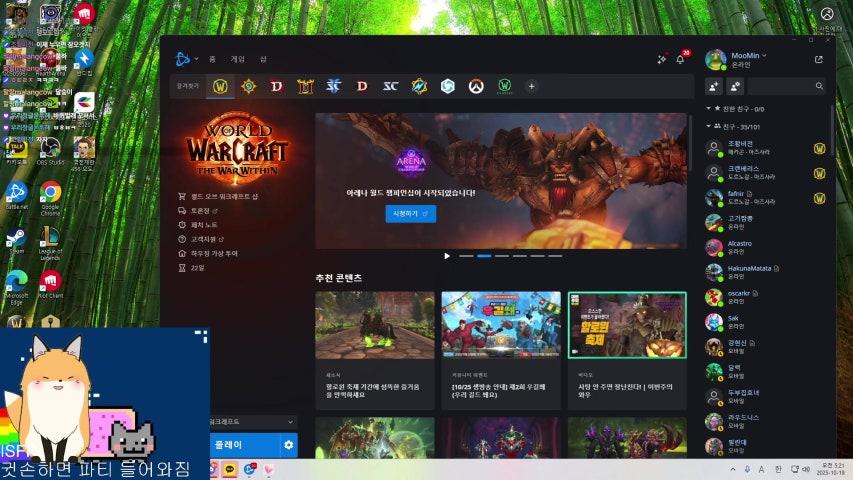This screenshot has width=853, height=480.
Task: Open OBS Studio desktop shortcut
Action: (50, 151)
